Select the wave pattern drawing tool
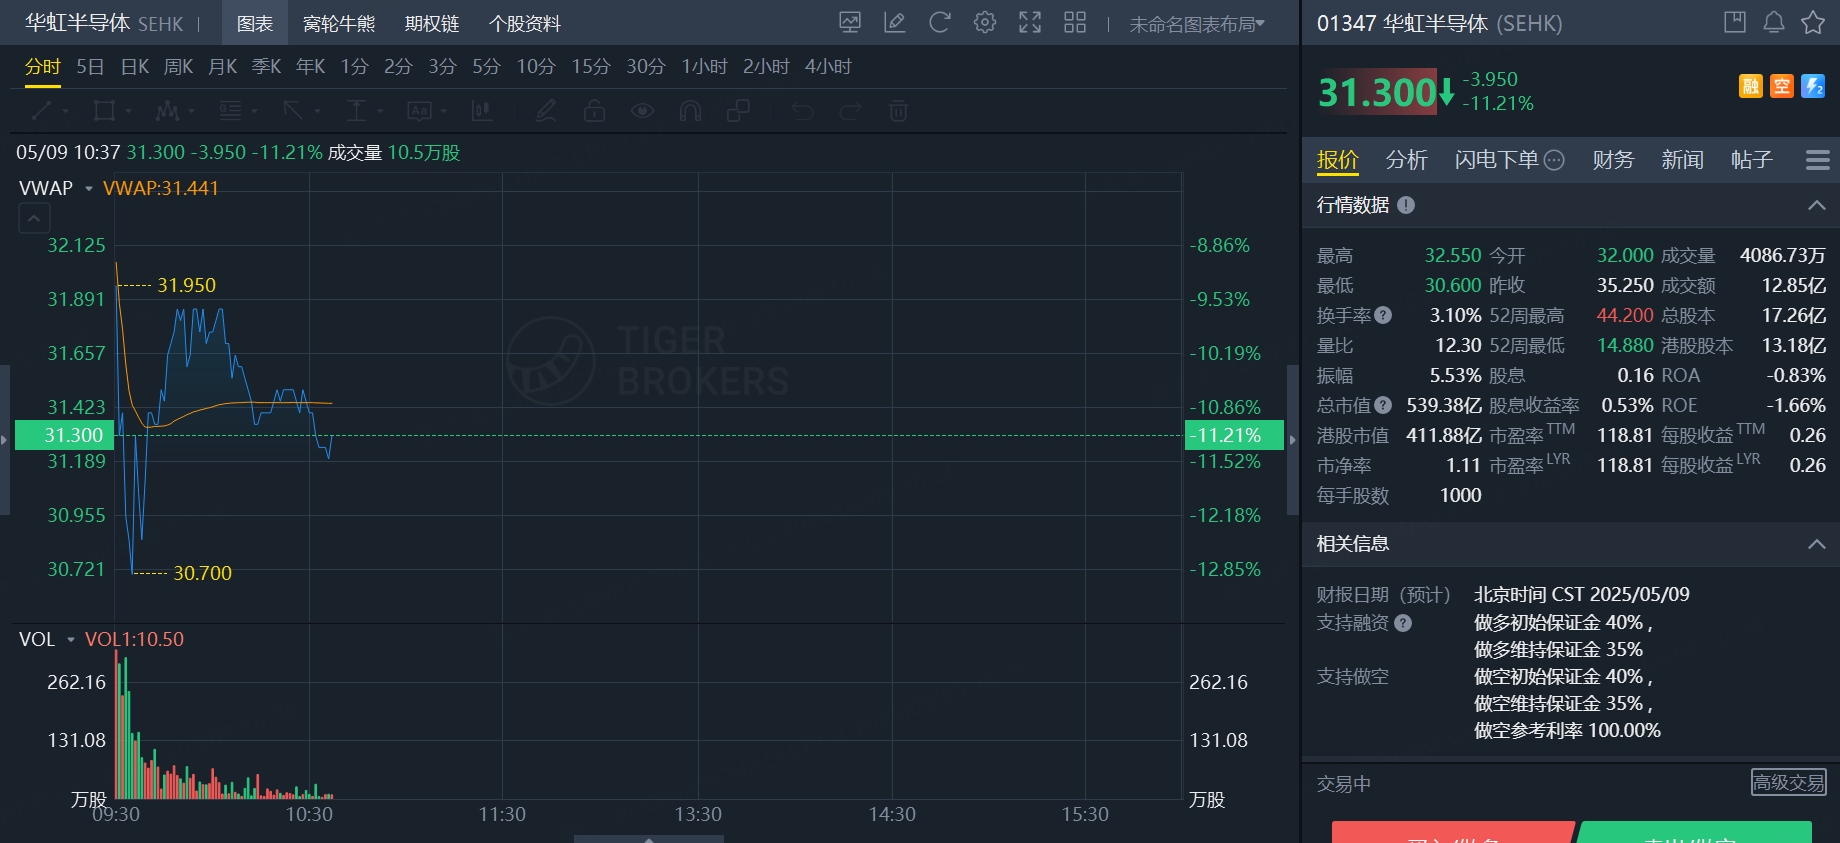1840x843 pixels. 167,111
